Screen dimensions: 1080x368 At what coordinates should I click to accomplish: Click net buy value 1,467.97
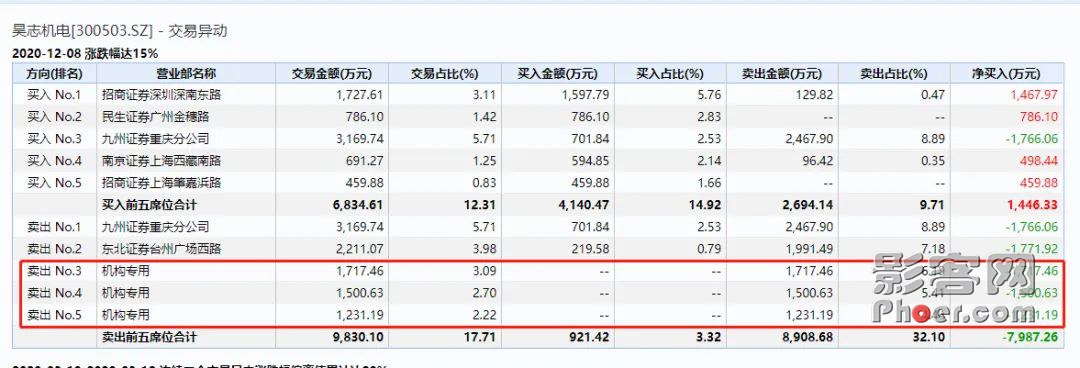click(x=1034, y=95)
